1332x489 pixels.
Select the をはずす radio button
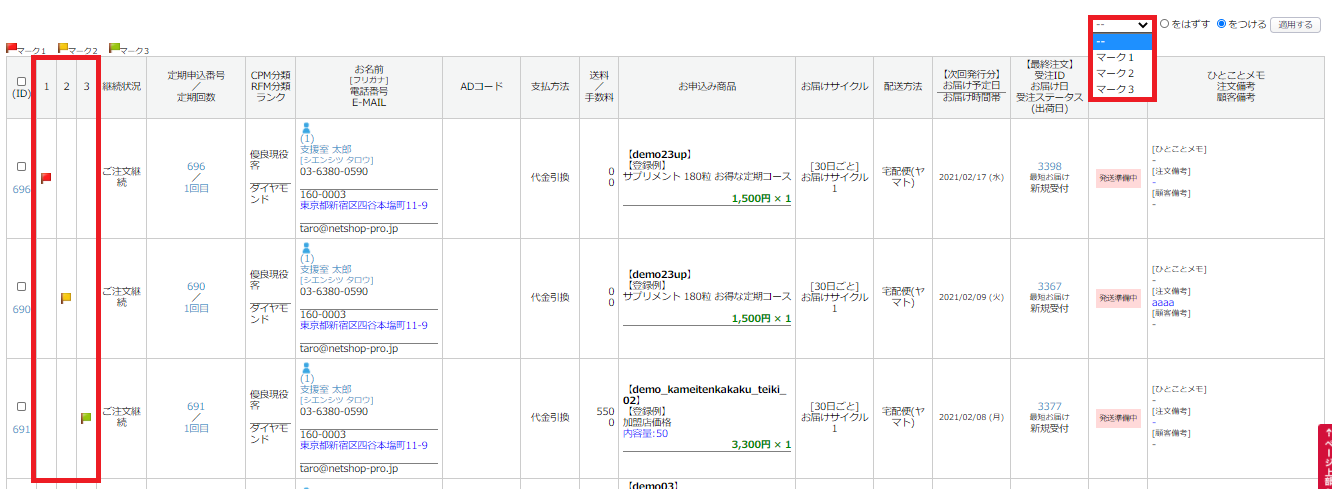point(1164,24)
